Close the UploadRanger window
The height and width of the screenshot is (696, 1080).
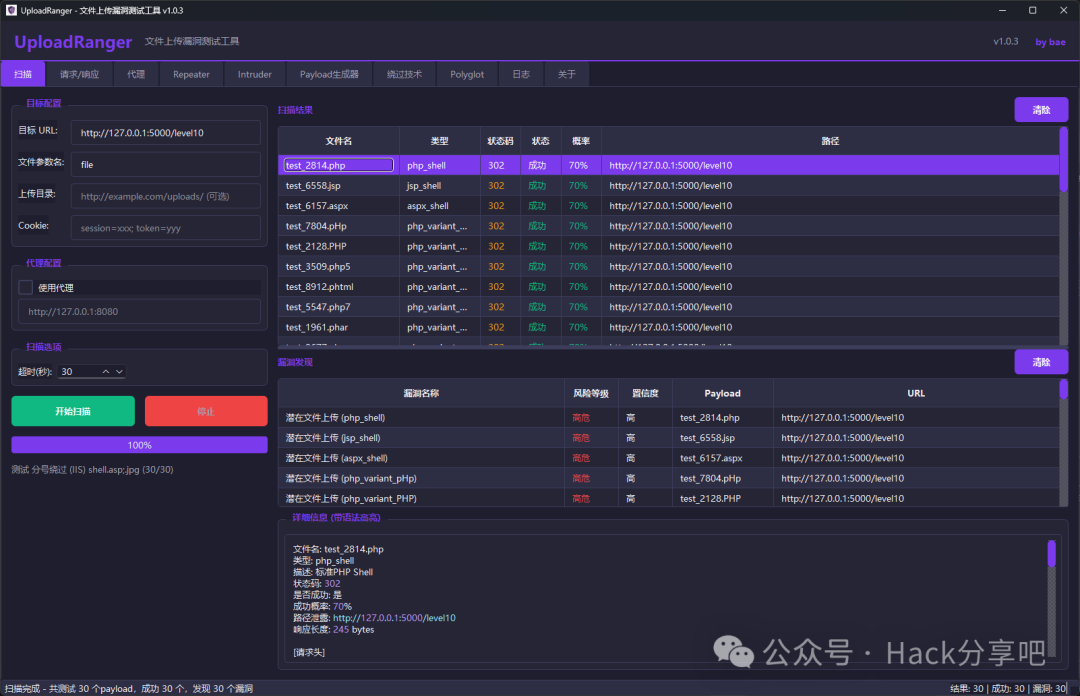(x=1063, y=10)
